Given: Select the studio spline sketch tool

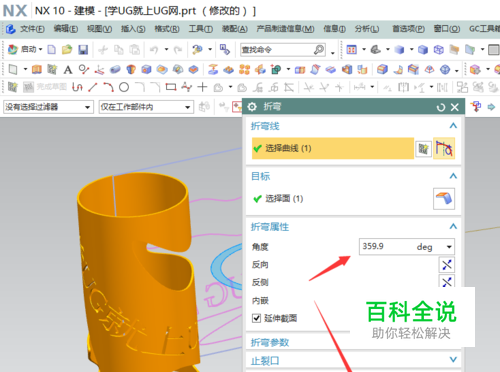Looking at the screenshot, I should tap(187, 87).
